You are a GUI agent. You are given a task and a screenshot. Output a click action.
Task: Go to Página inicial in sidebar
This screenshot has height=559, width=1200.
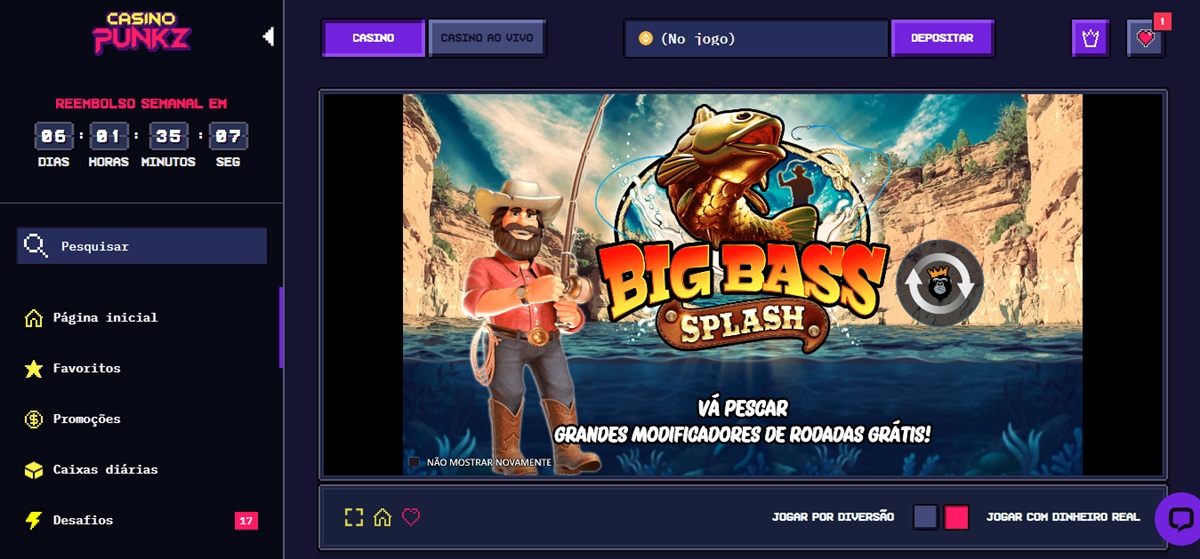pyautogui.click(x=105, y=317)
